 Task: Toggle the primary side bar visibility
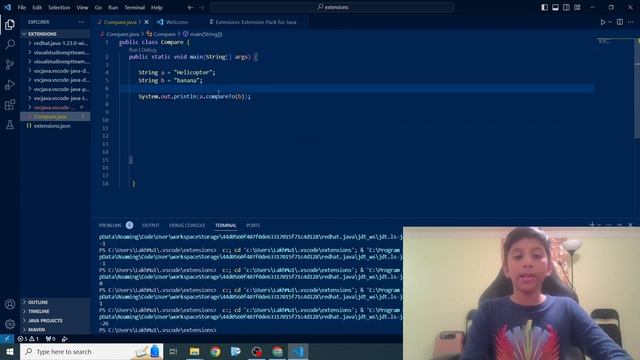544,7
